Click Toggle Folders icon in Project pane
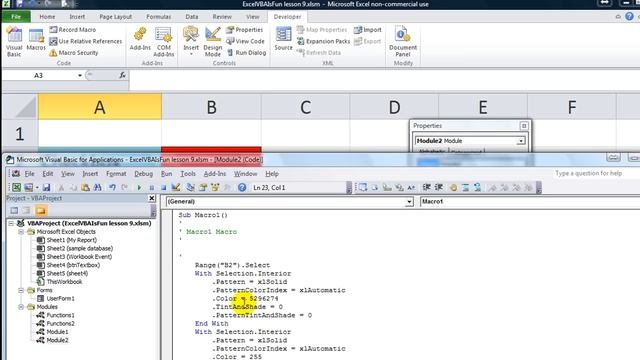Viewport: 640px width, 360px height. (x=40, y=211)
